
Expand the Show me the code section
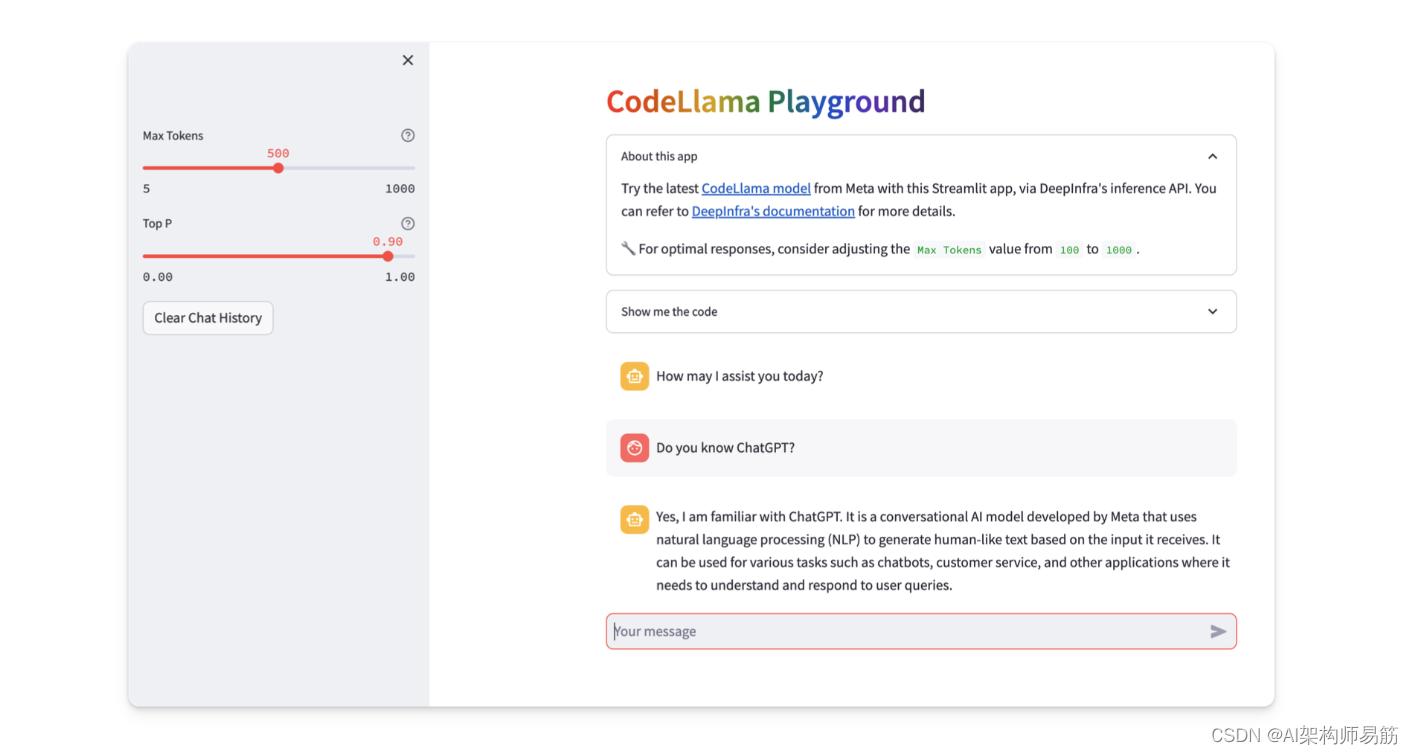[921, 311]
